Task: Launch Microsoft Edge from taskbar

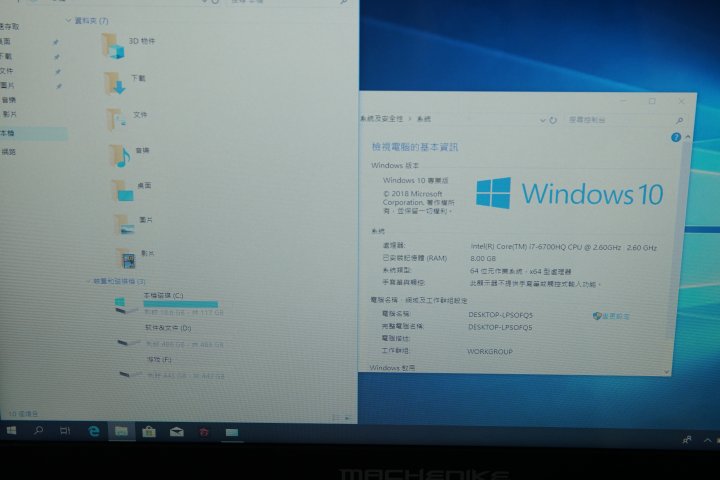Action: click(94, 431)
